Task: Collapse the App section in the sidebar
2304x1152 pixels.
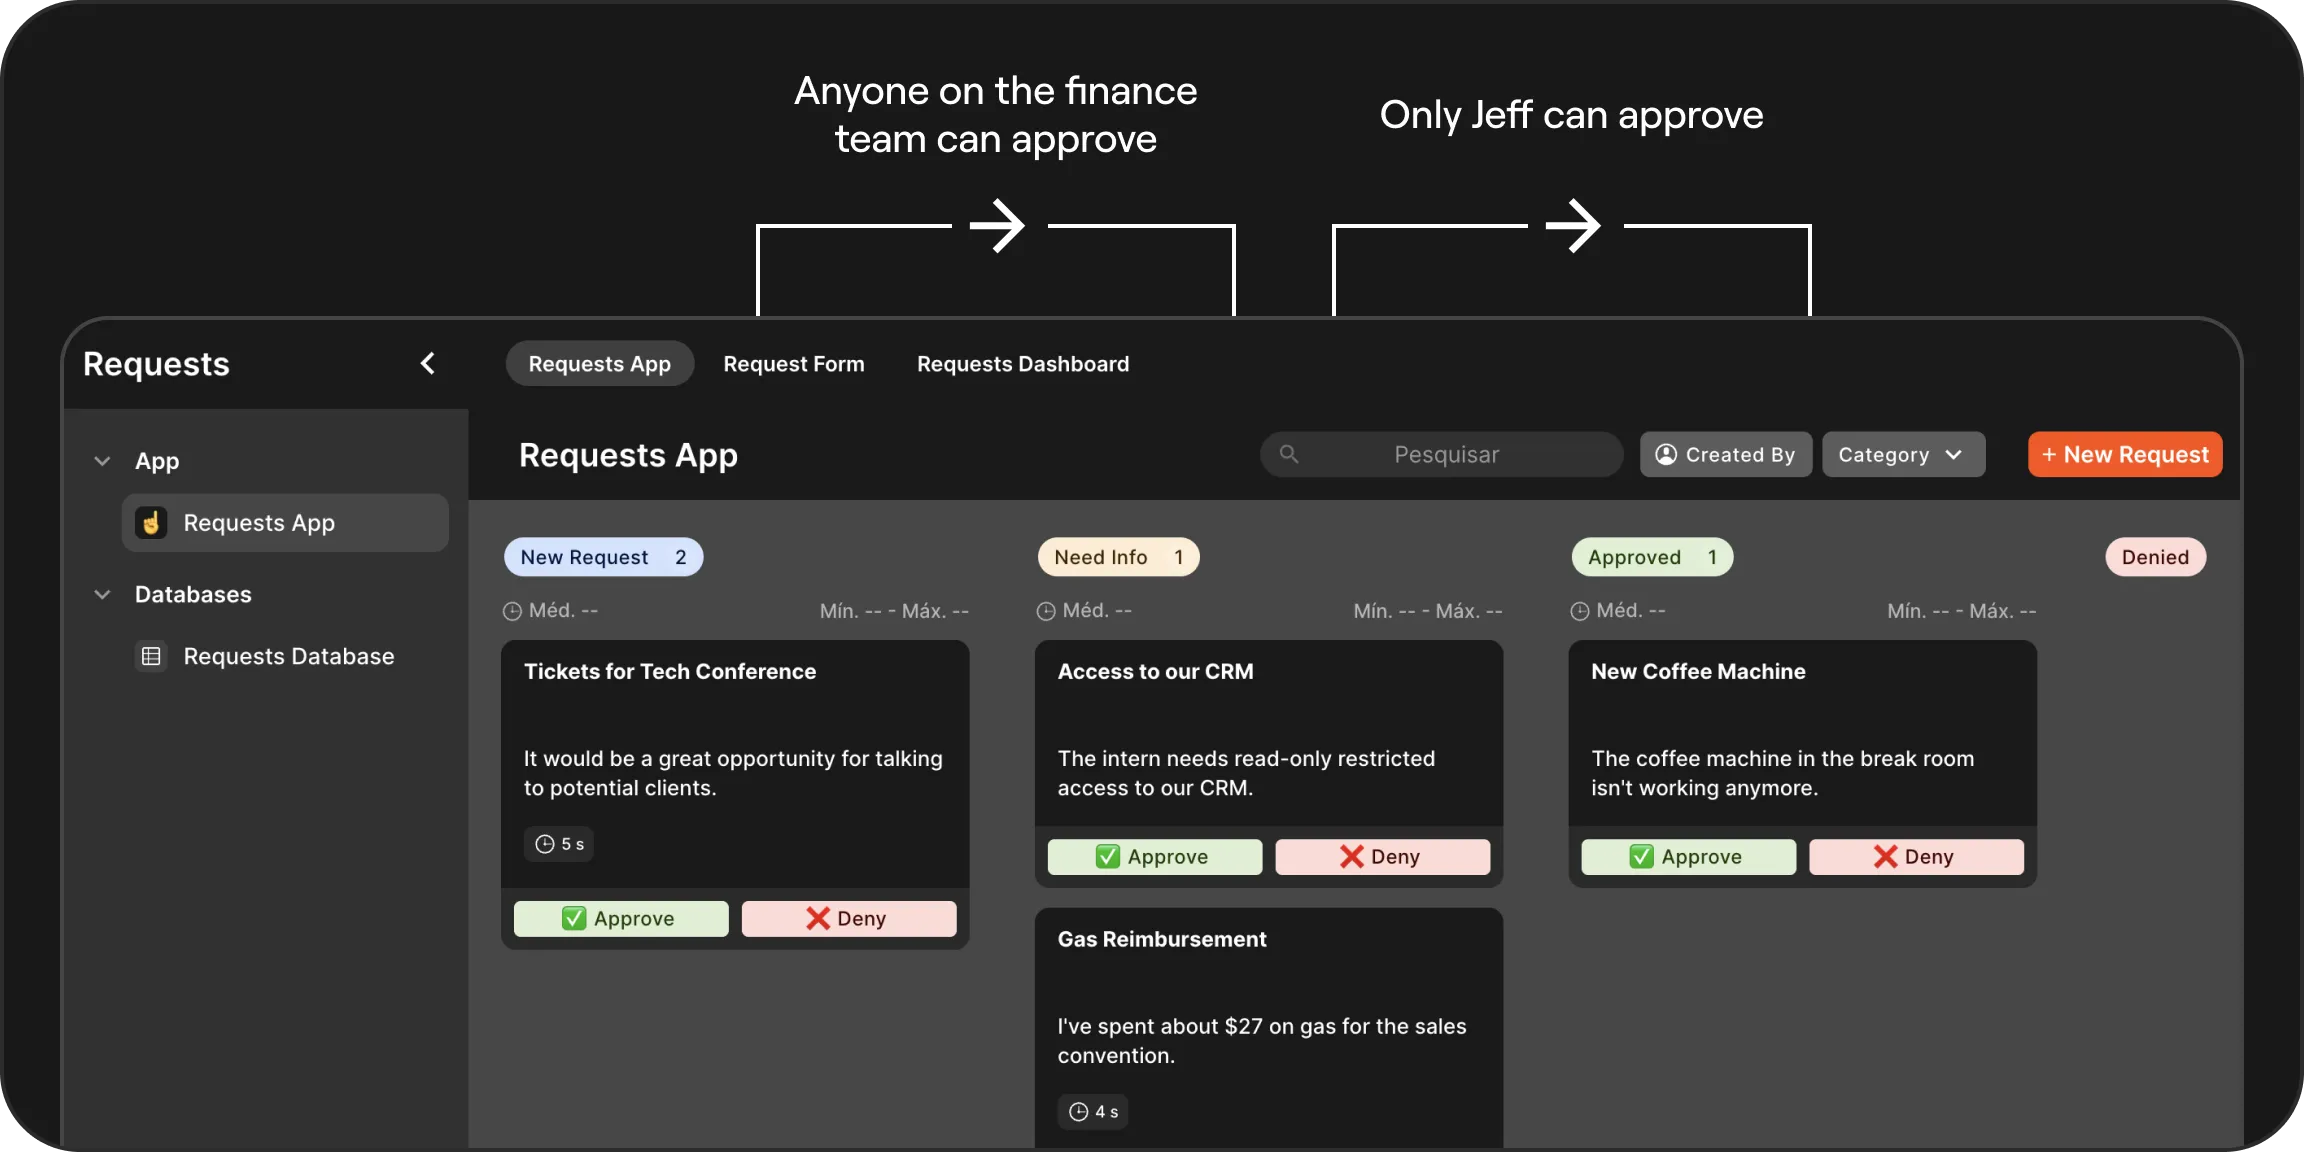Action: [103, 460]
